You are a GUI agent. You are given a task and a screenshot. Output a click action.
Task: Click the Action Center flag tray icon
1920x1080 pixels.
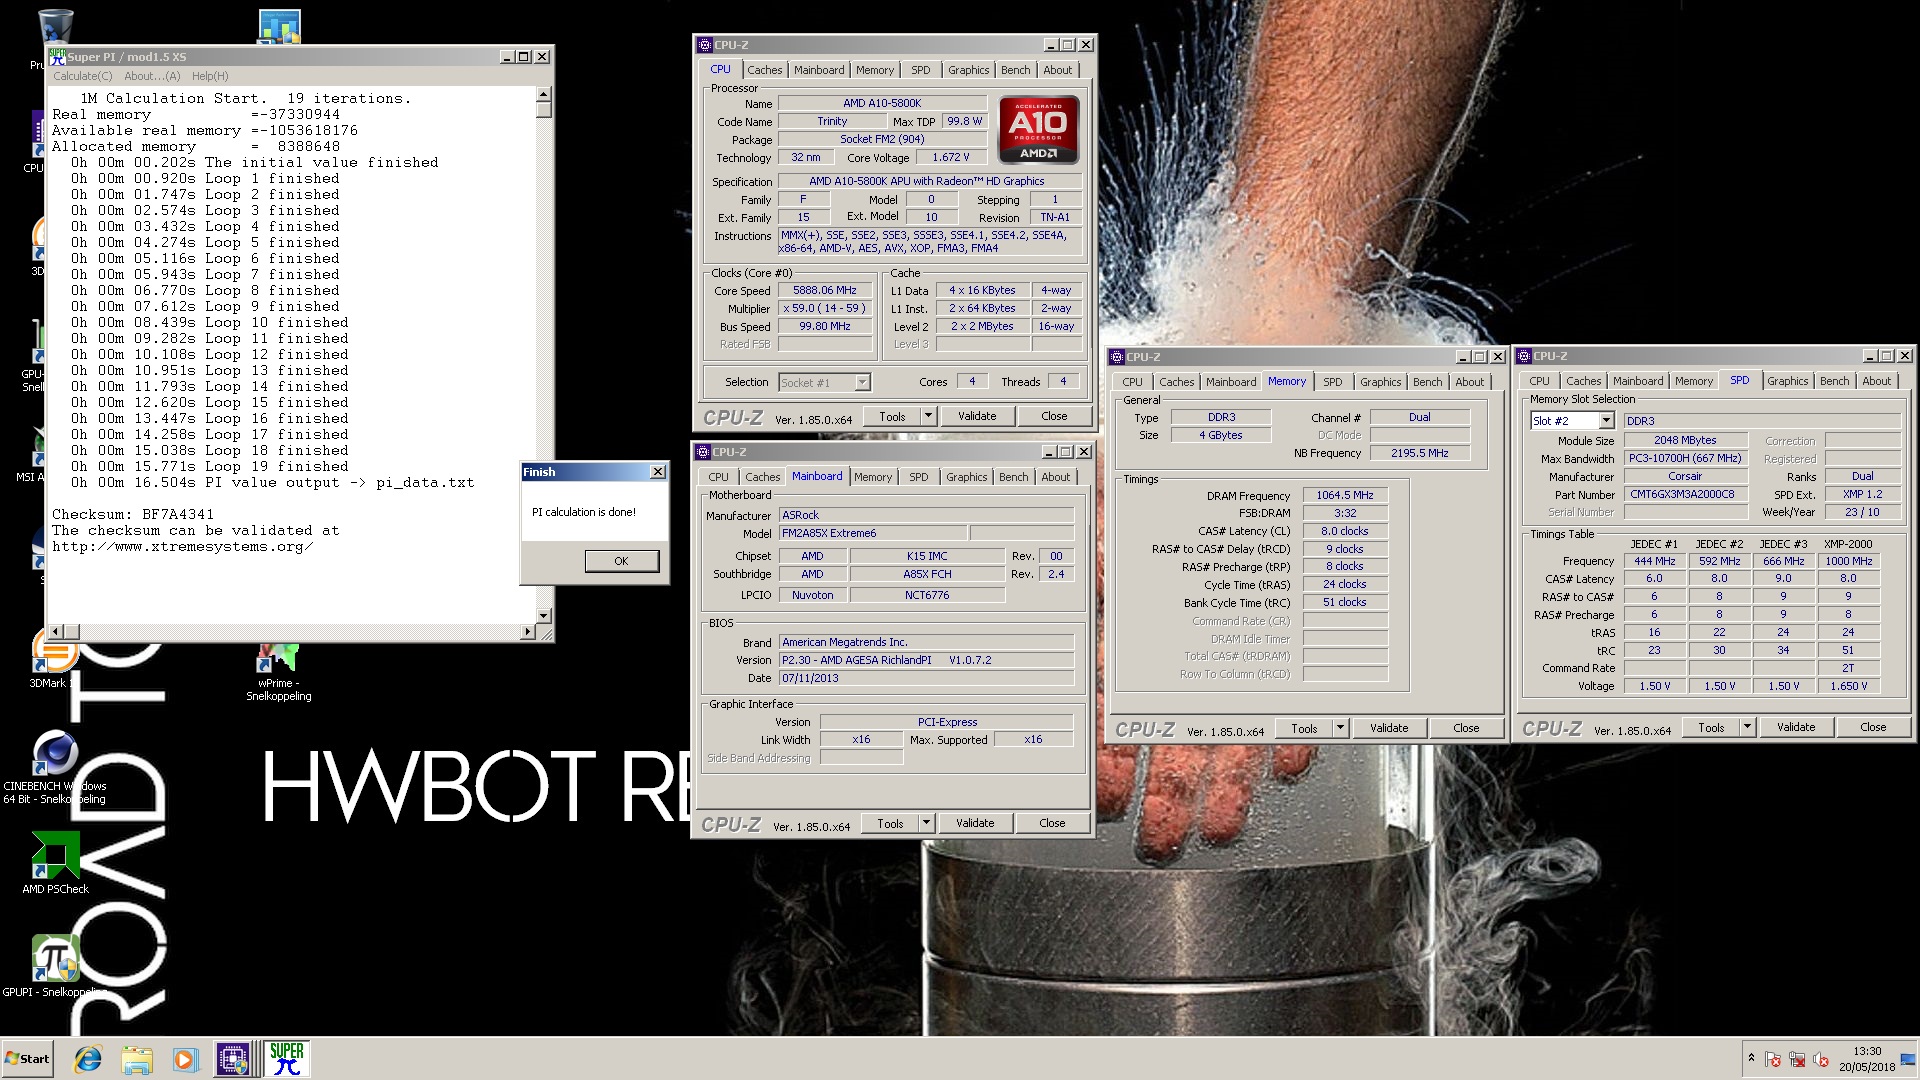(1773, 1059)
